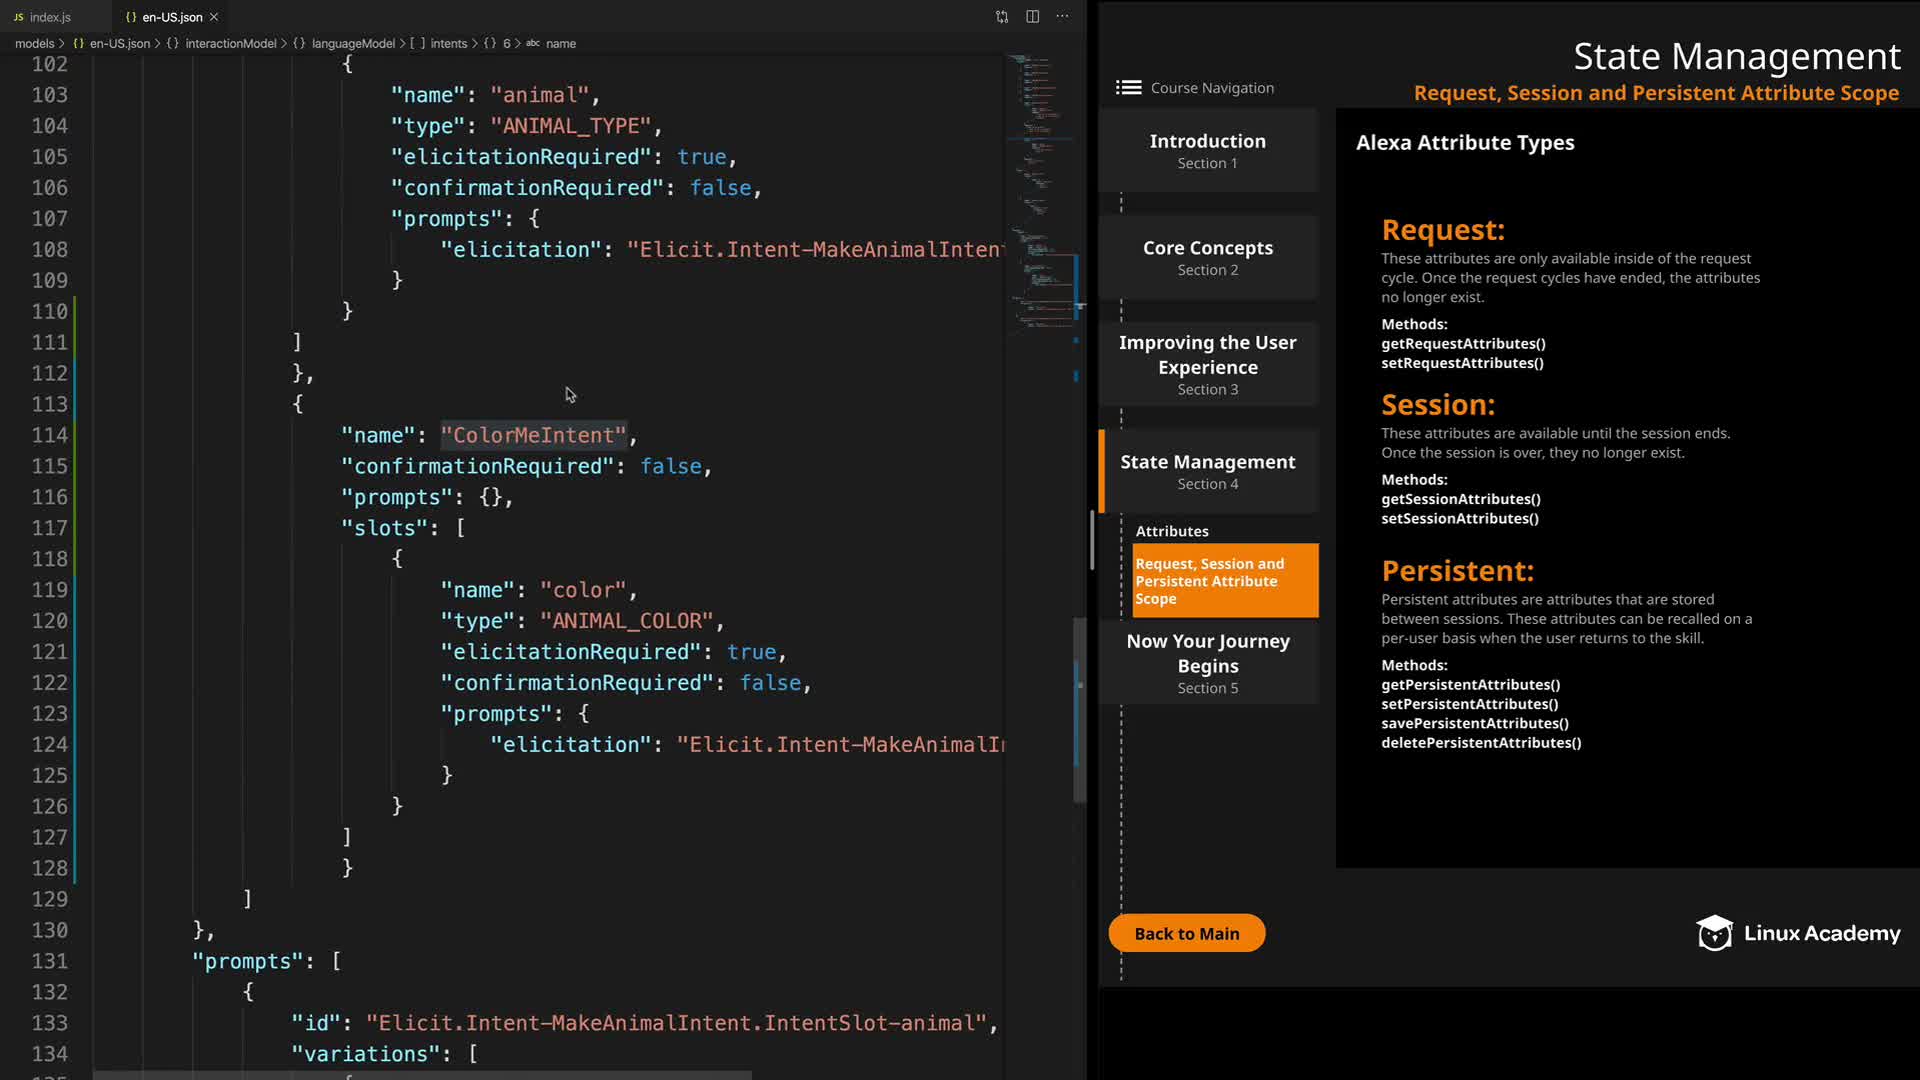The height and width of the screenshot is (1080, 1920).
Task: Click the editor vertical scrollbar thumb
Action: tap(1079, 710)
